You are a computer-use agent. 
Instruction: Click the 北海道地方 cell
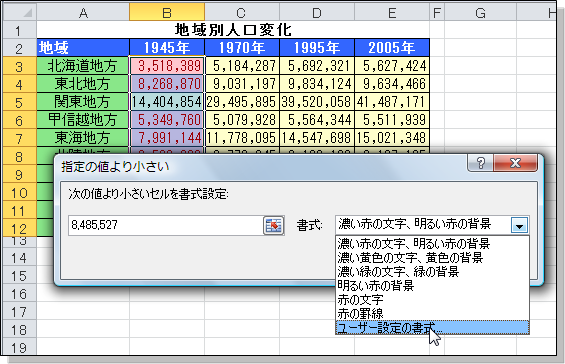tap(83, 66)
